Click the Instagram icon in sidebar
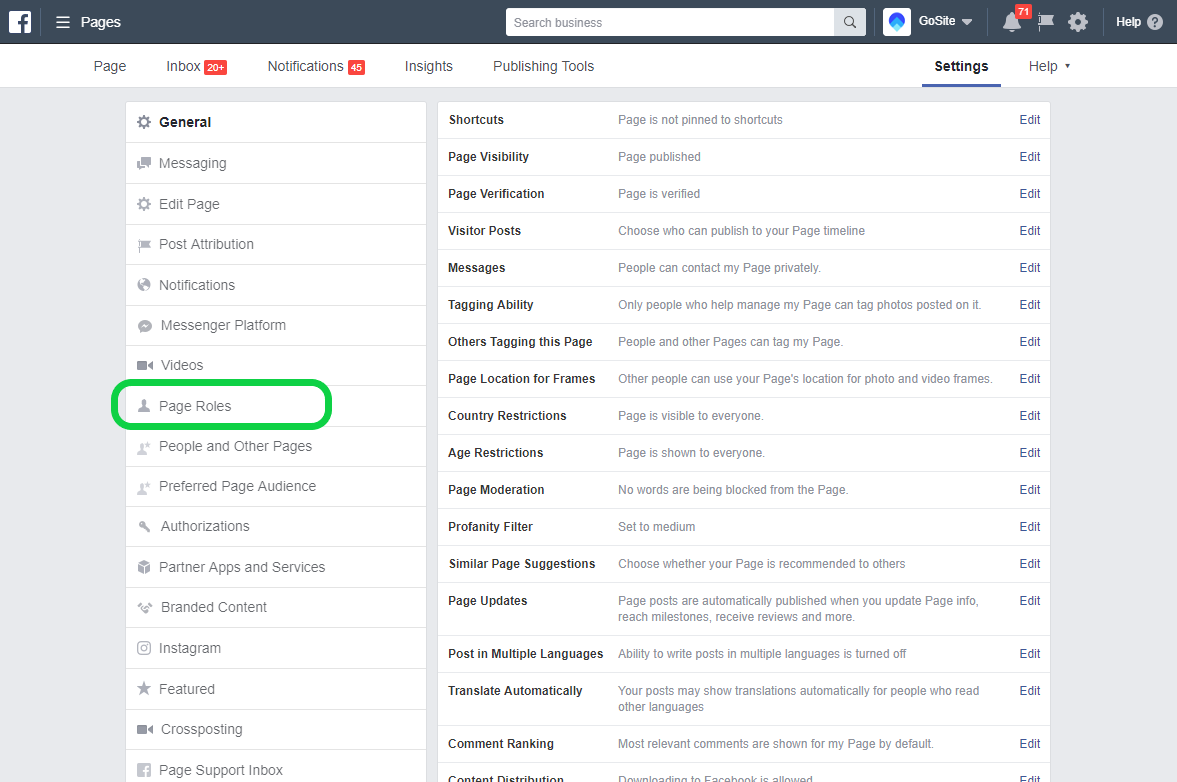 click(144, 648)
